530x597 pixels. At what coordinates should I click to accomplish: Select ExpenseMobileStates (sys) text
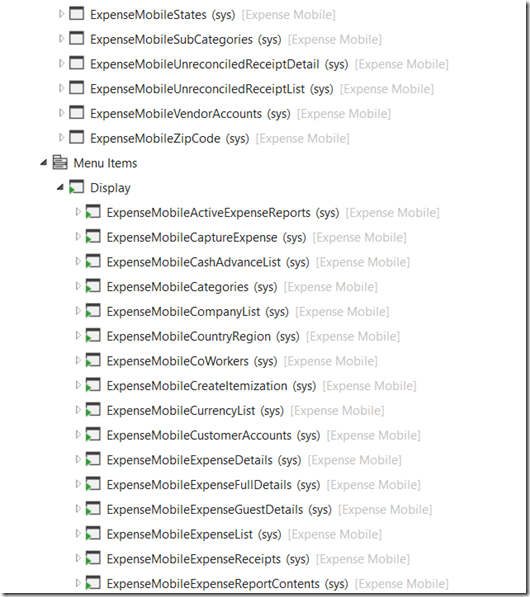(x=163, y=15)
